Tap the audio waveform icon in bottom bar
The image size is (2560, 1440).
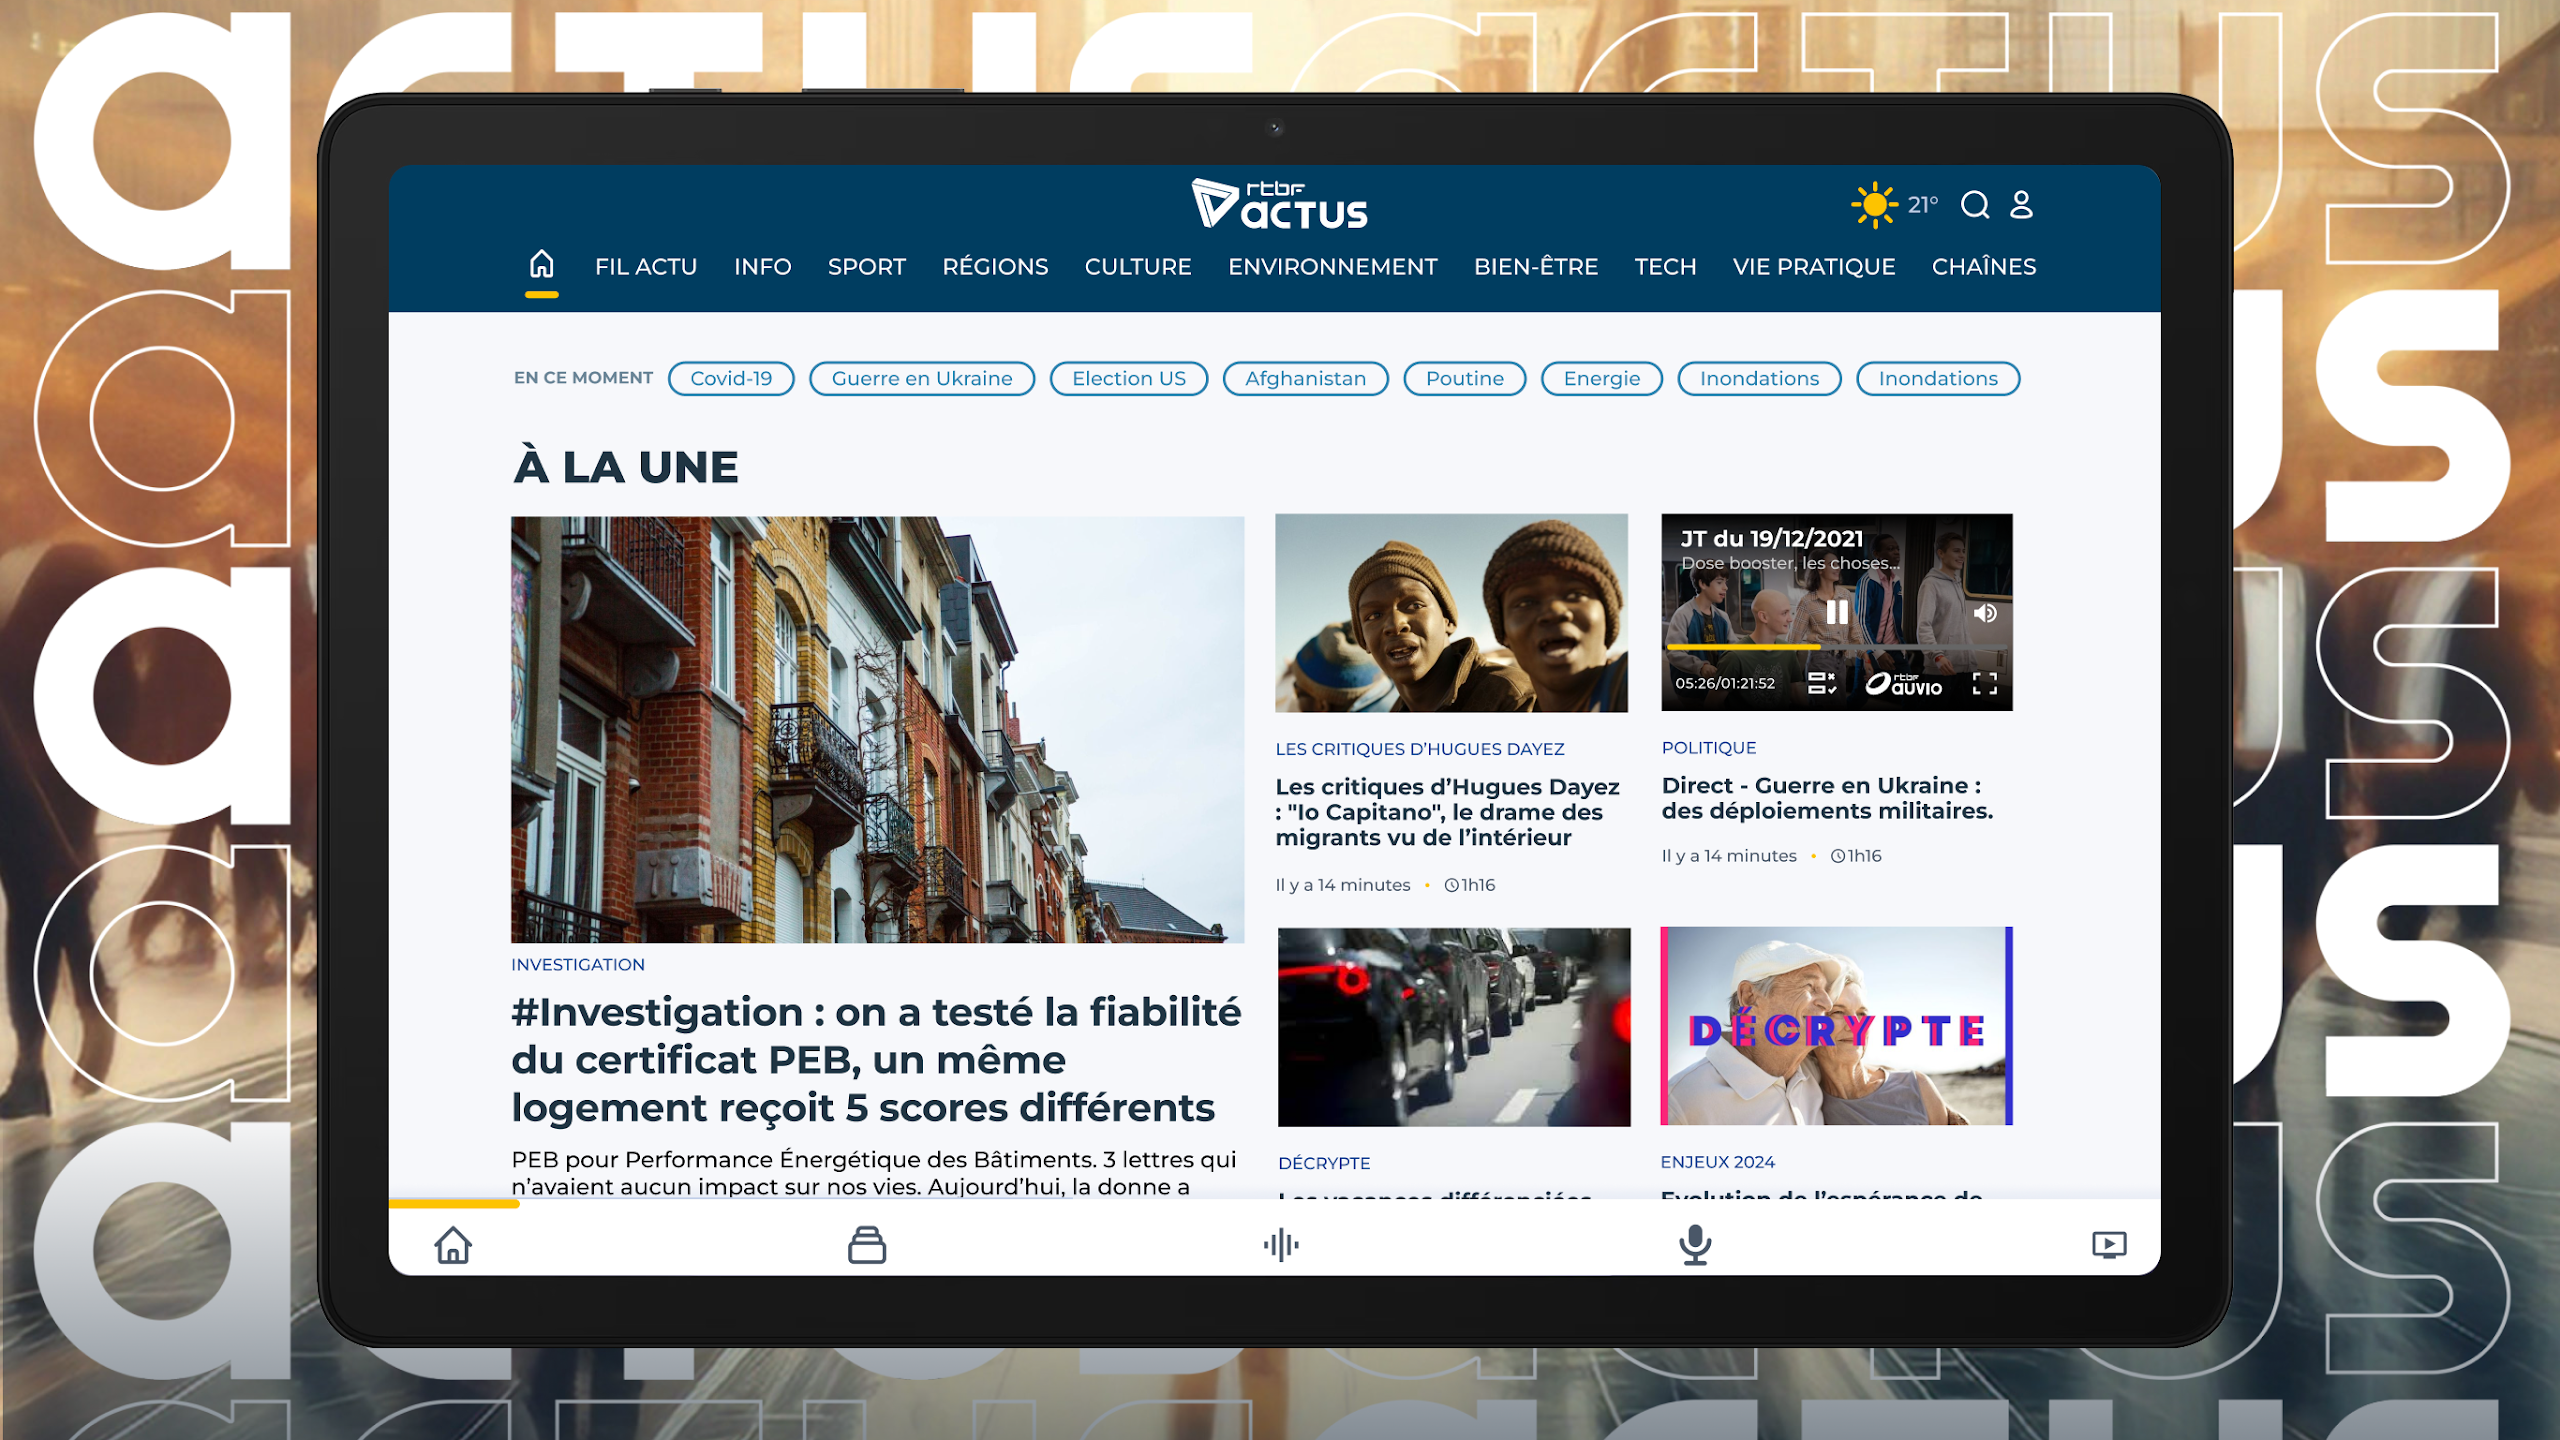pos(1281,1245)
